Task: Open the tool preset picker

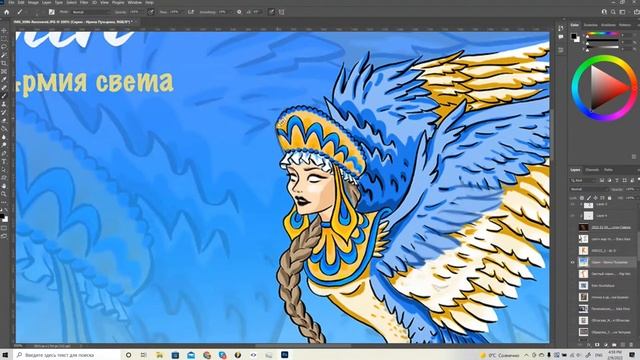Action: coord(21,12)
